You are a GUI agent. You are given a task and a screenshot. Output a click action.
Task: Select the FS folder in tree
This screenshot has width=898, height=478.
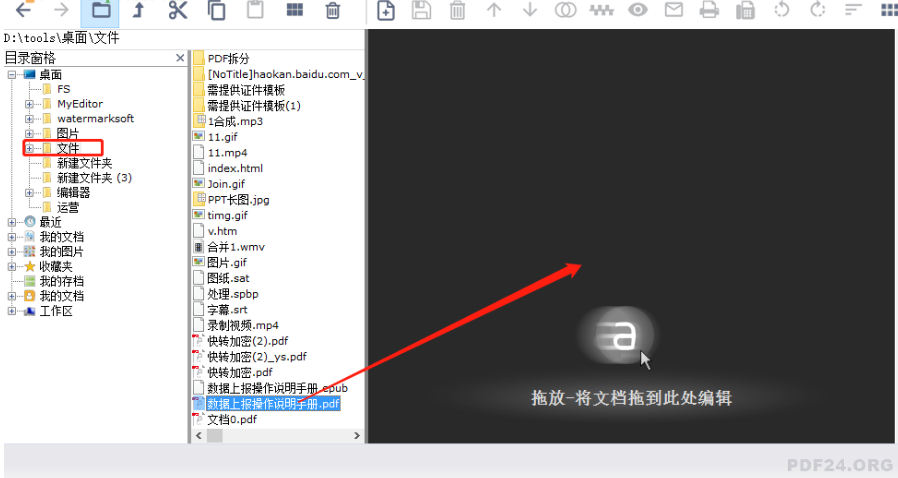point(64,89)
